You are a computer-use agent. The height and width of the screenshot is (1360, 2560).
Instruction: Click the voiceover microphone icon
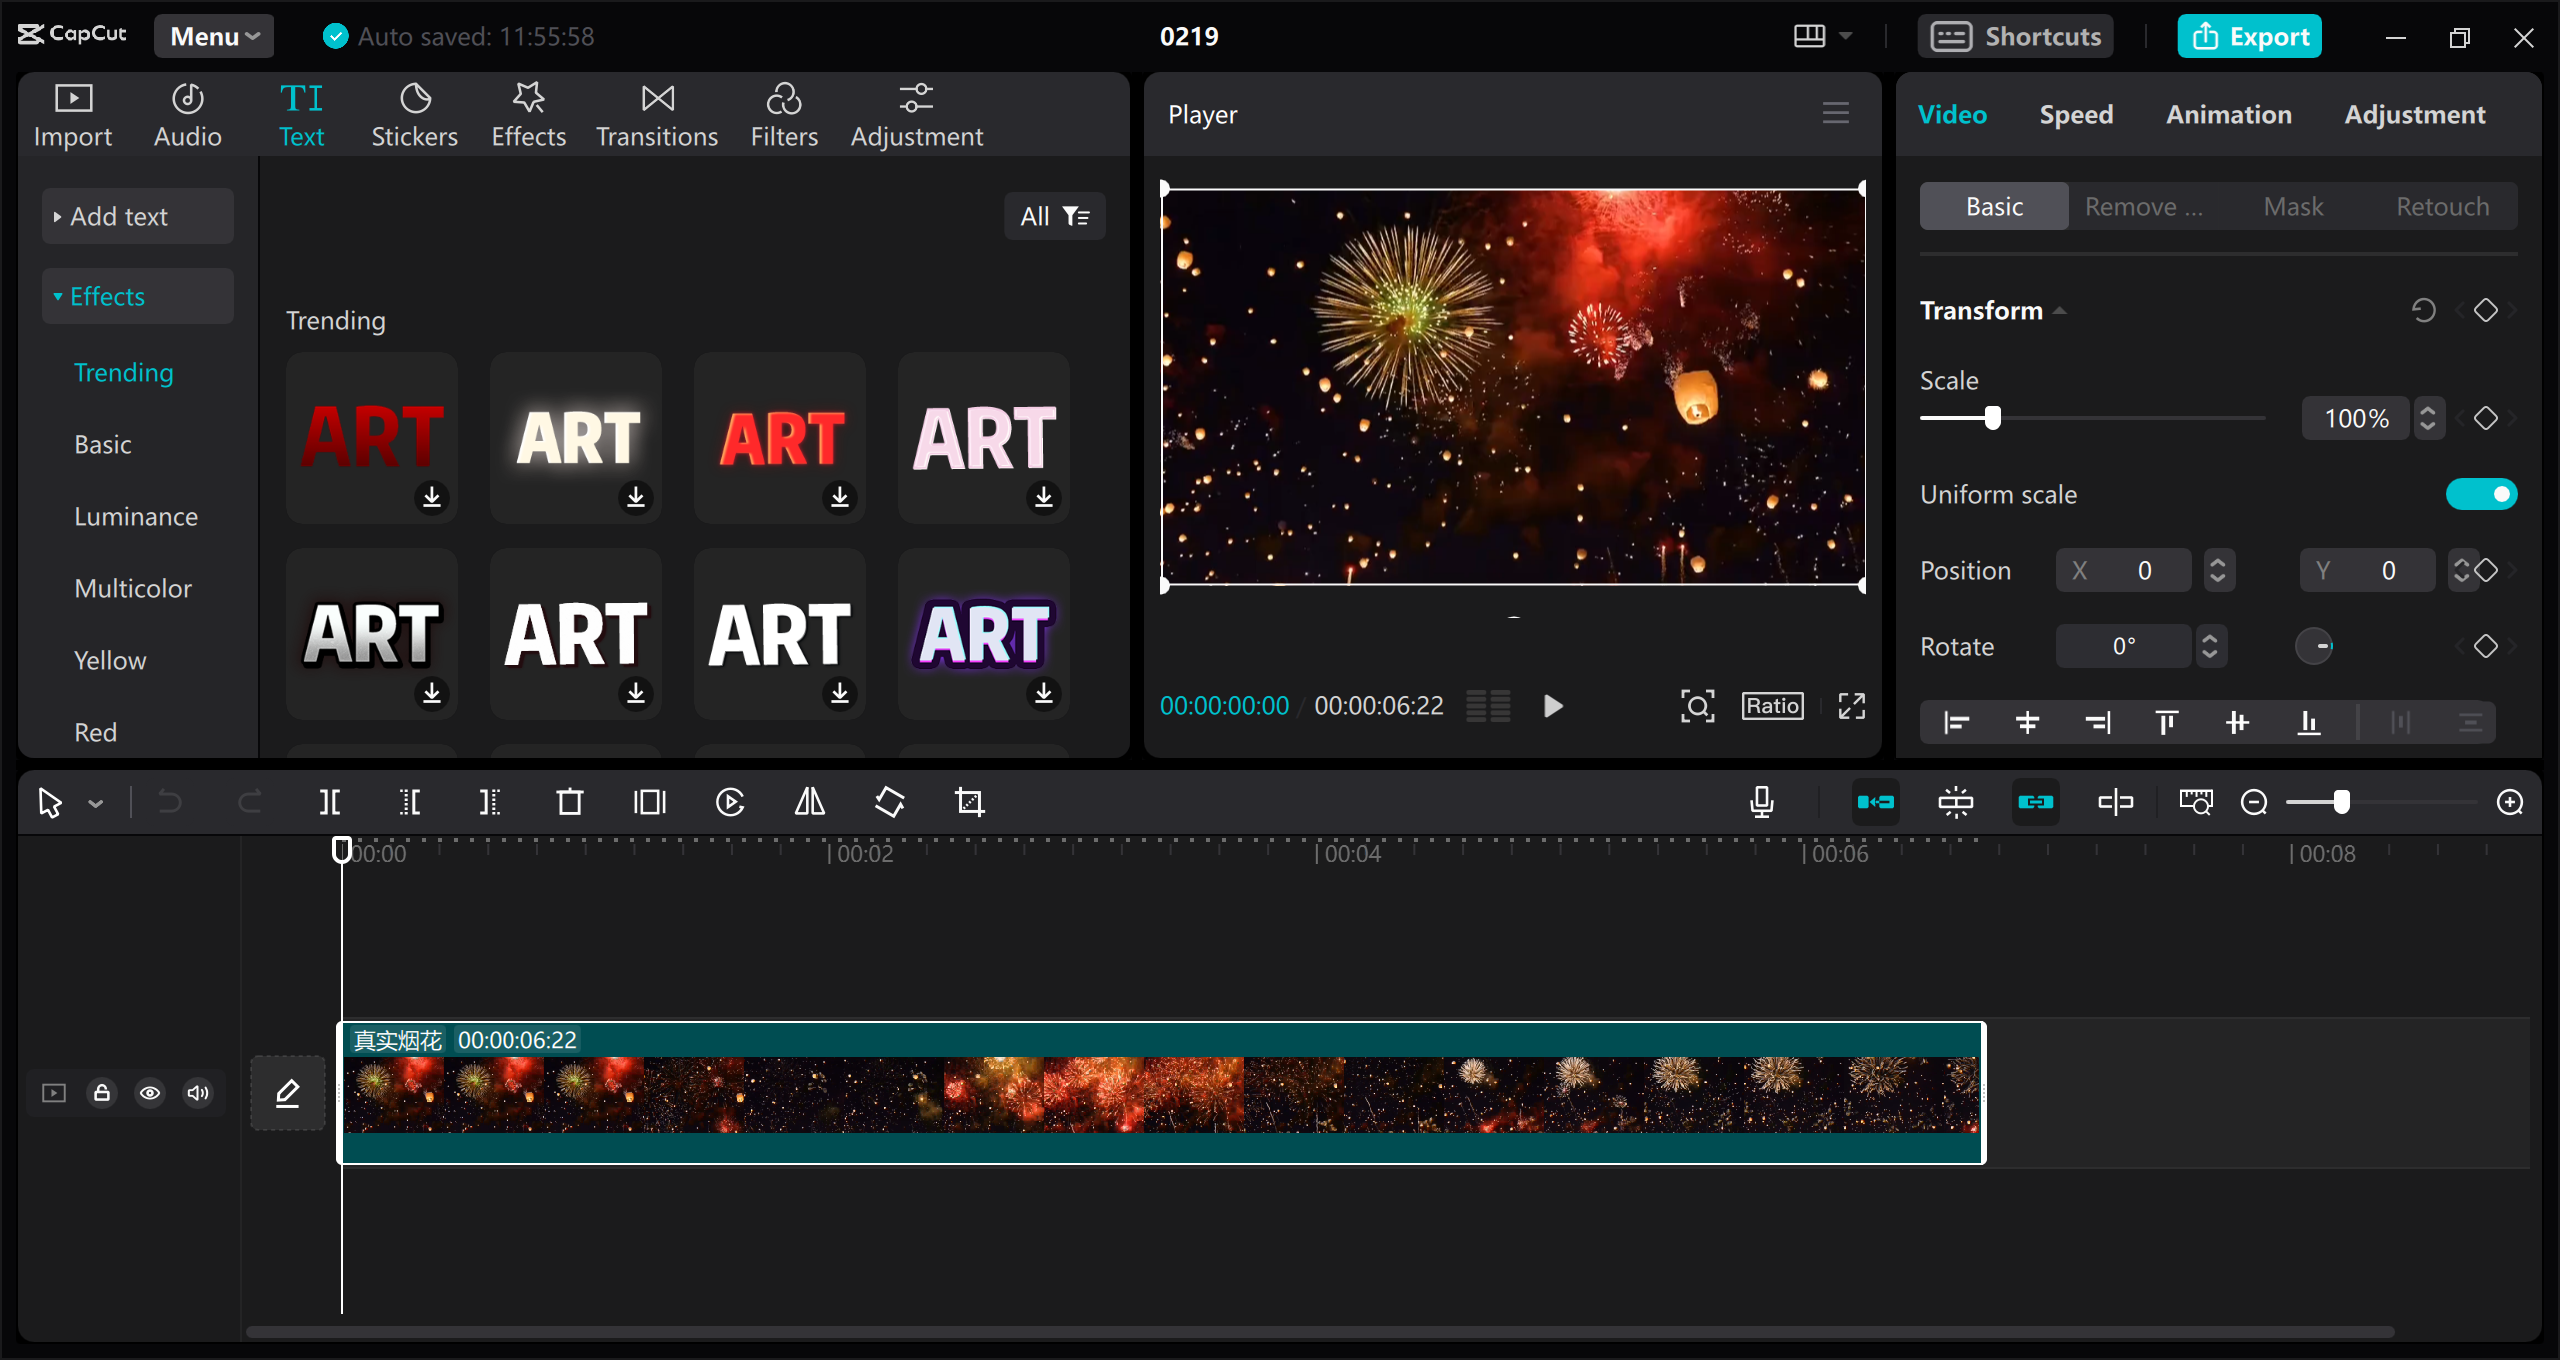click(1762, 801)
